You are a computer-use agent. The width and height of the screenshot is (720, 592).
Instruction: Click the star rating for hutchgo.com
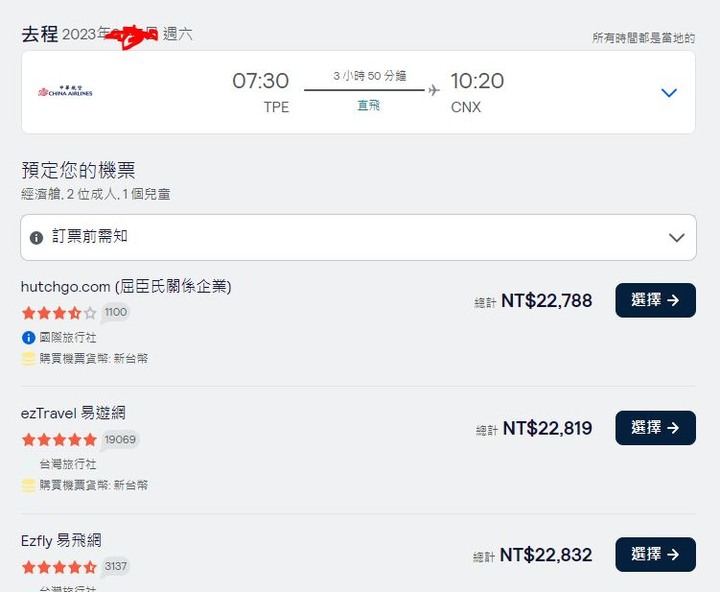[x=59, y=313]
